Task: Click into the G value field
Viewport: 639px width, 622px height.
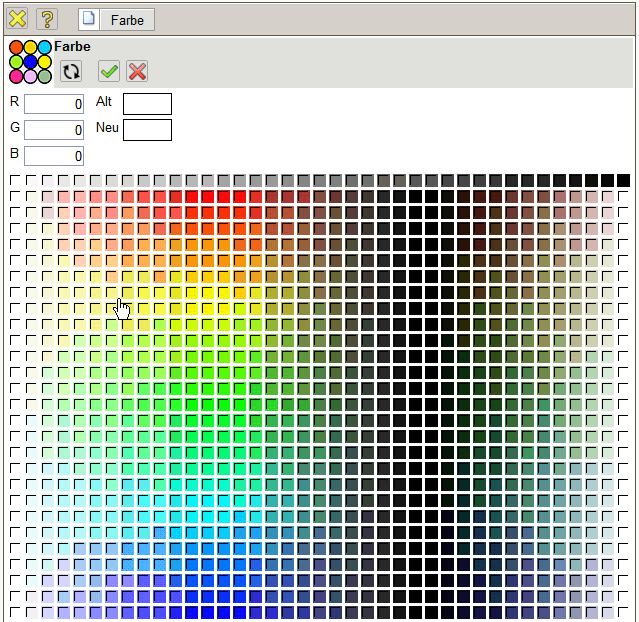Action: point(54,130)
